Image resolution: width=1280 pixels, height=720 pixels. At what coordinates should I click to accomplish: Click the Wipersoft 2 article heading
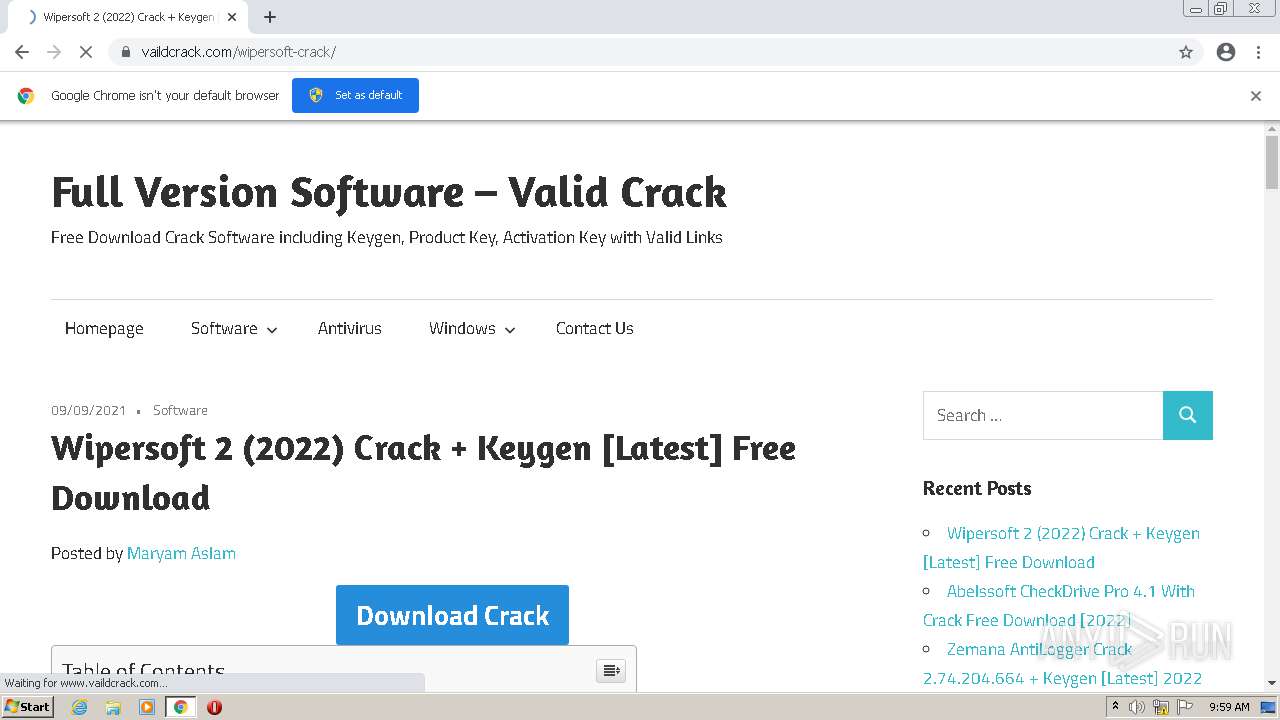click(x=423, y=473)
